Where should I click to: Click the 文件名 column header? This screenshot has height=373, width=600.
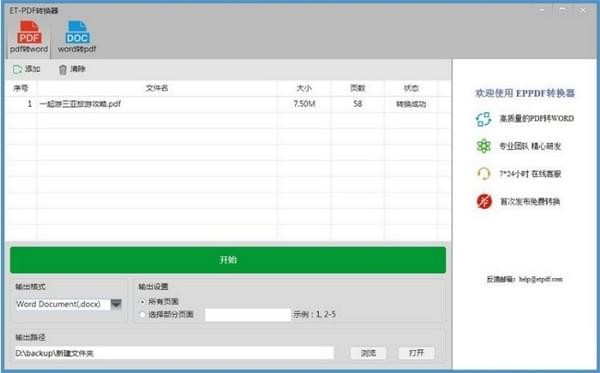point(157,88)
